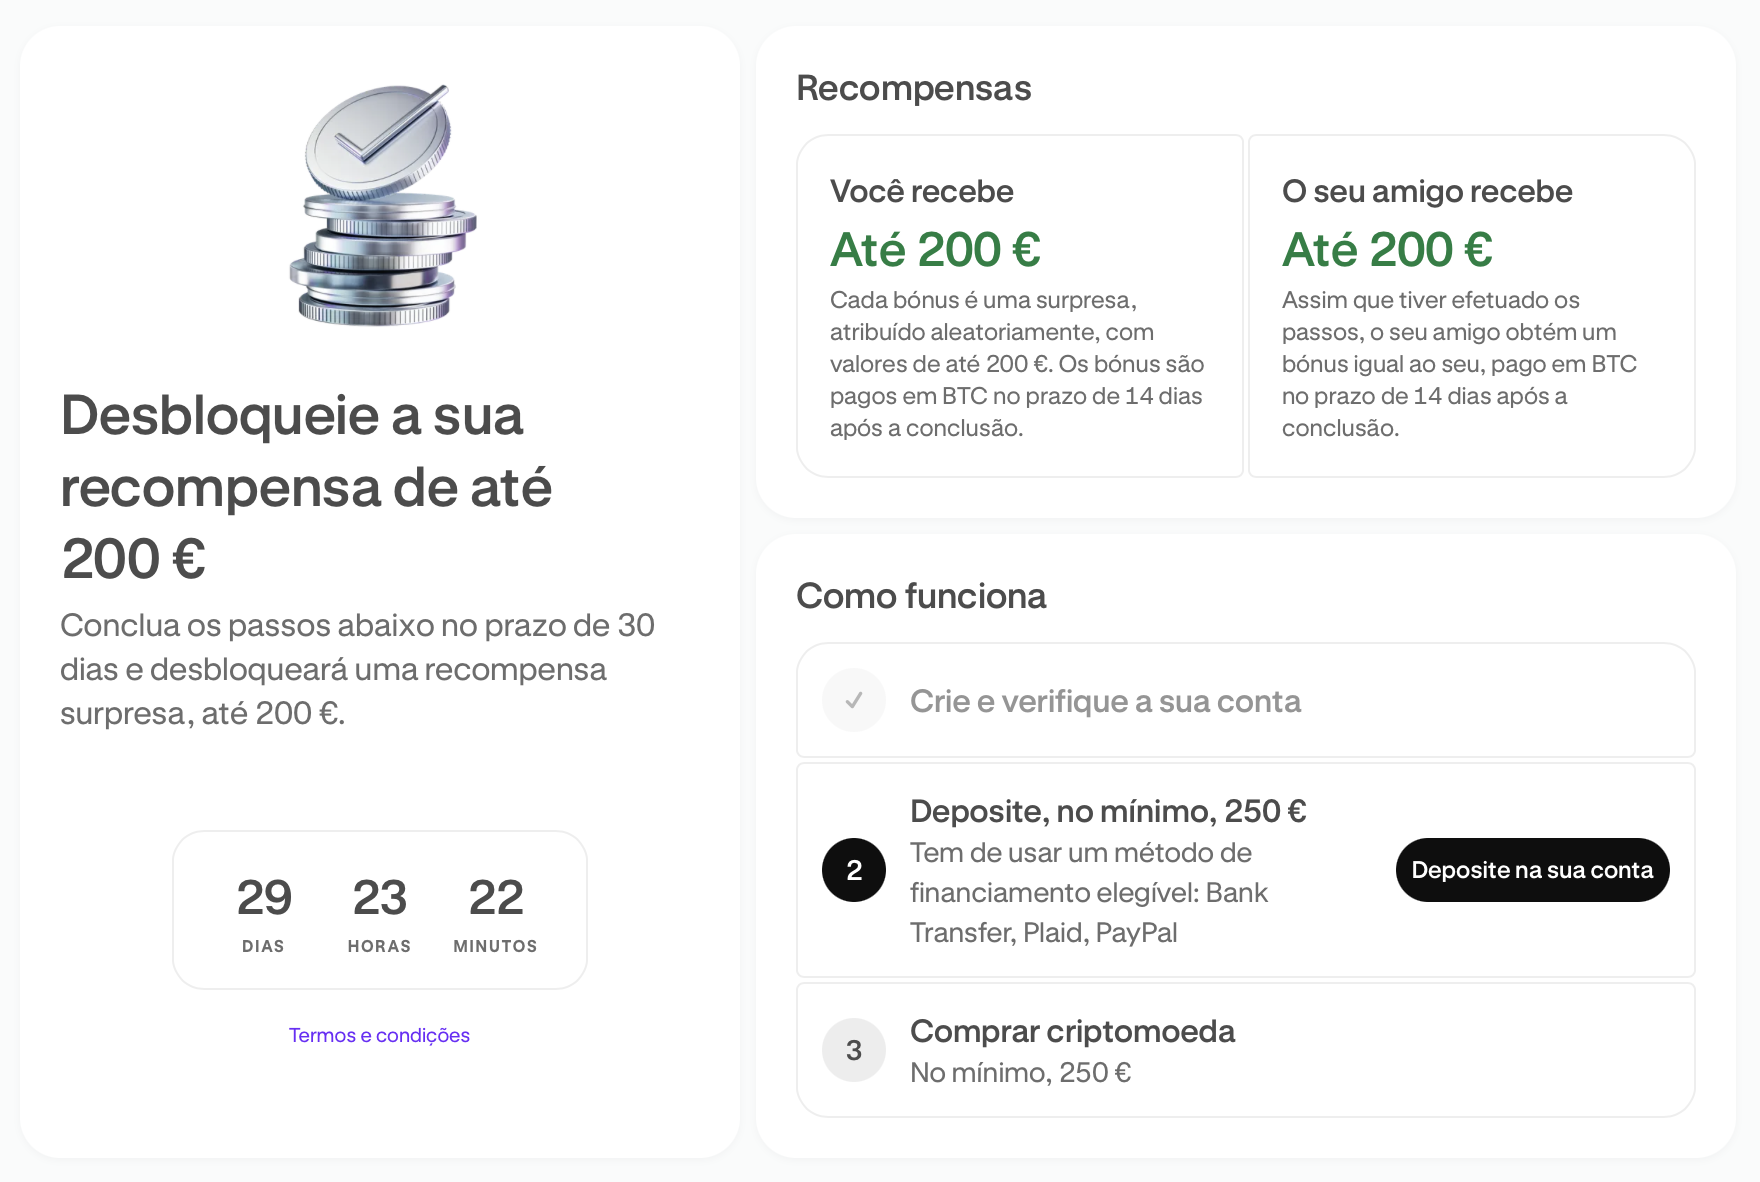Click the Como funciona section heading
This screenshot has height=1182, width=1760.
point(921,596)
